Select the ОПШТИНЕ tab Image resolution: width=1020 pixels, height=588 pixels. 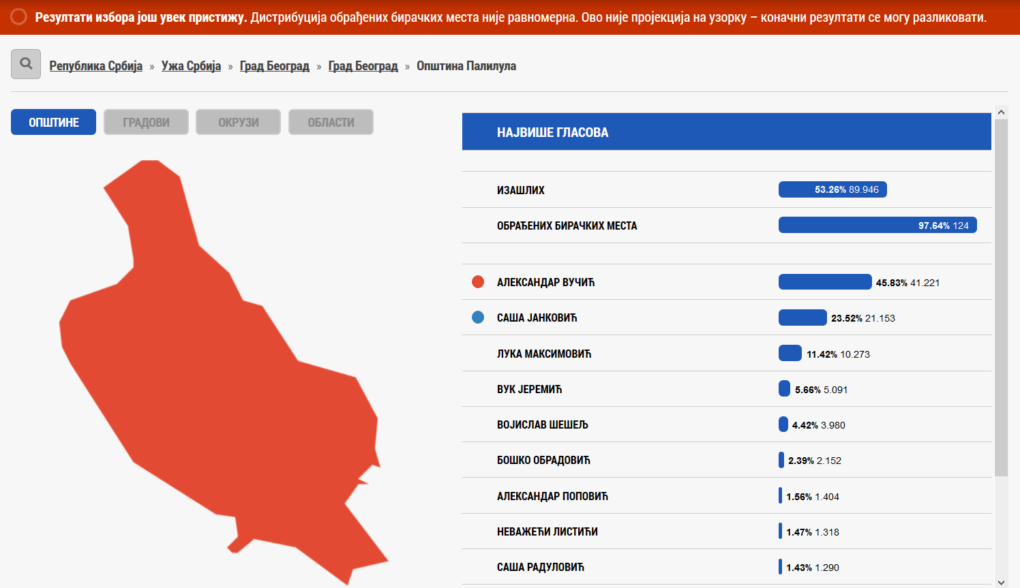[53, 122]
